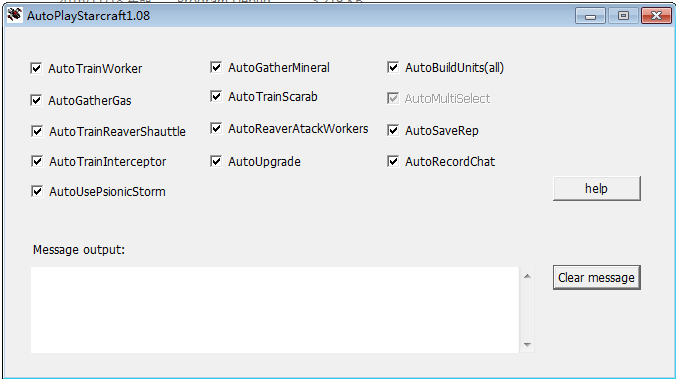Toggle the AutoGatherMineral checkbox
Viewport: 676px width, 379px height.
point(216,67)
